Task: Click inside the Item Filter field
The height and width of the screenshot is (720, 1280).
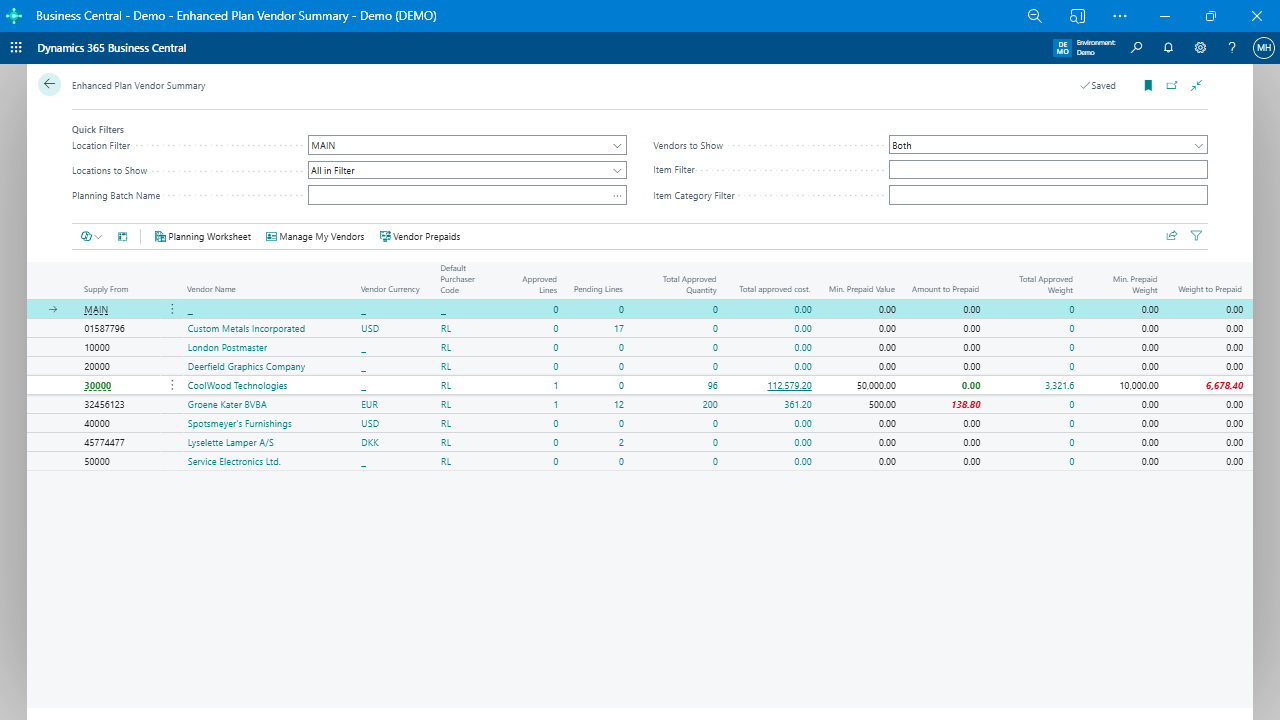Action: click(1048, 169)
